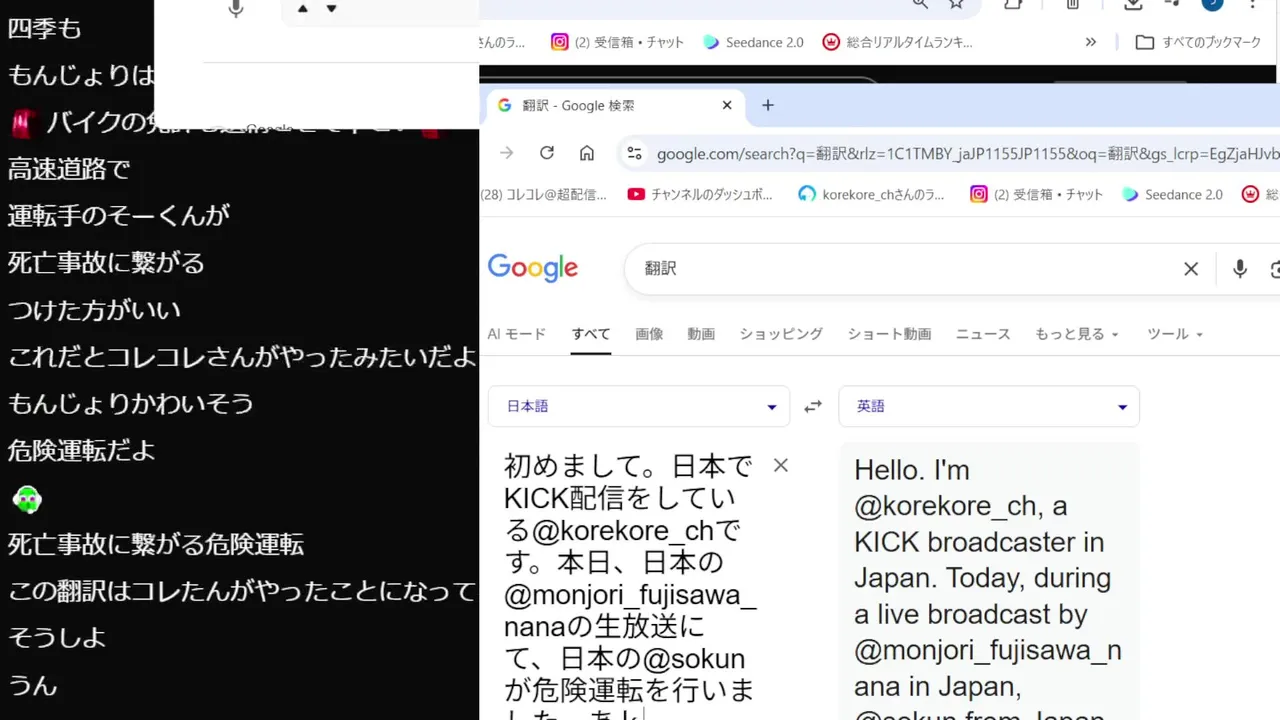Switch to 画像 results tab
This screenshot has height=720, width=1280.
[649, 334]
